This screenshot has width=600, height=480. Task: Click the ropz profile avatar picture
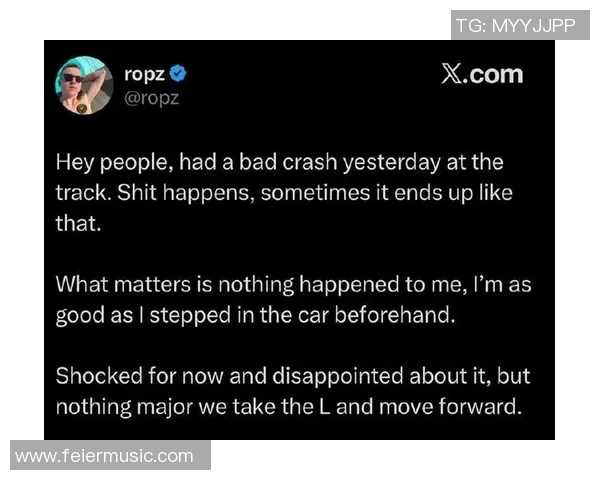click(x=84, y=85)
